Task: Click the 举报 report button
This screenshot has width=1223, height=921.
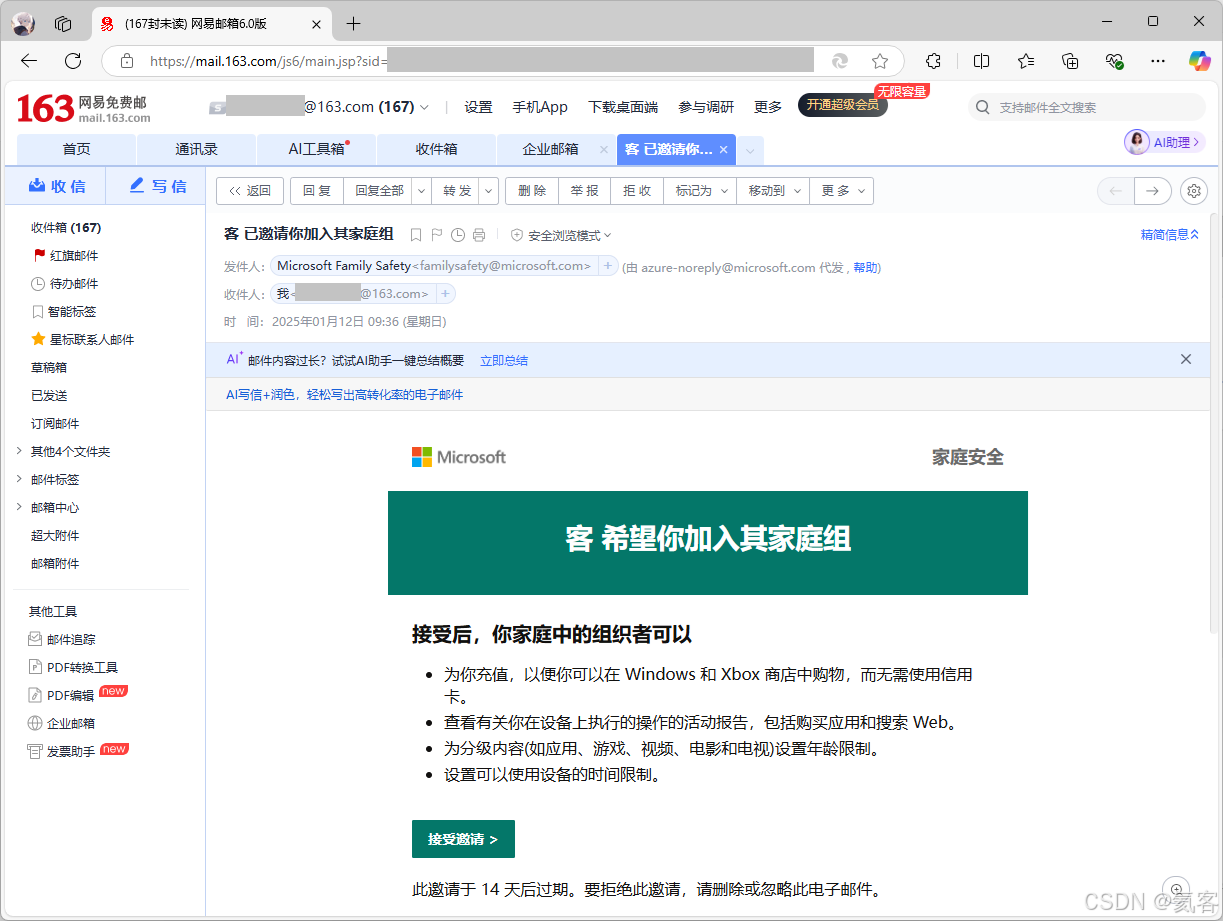Action: coord(585,191)
